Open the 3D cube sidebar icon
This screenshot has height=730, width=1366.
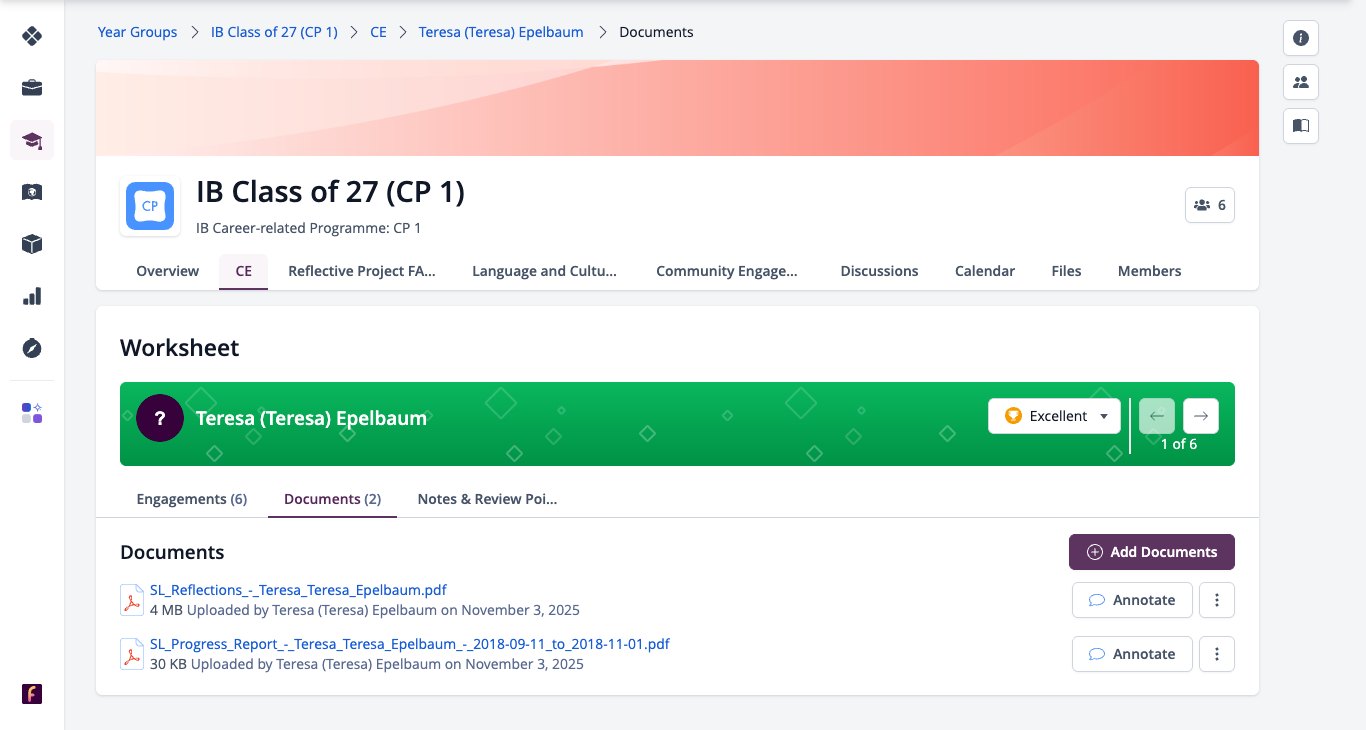coord(32,244)
